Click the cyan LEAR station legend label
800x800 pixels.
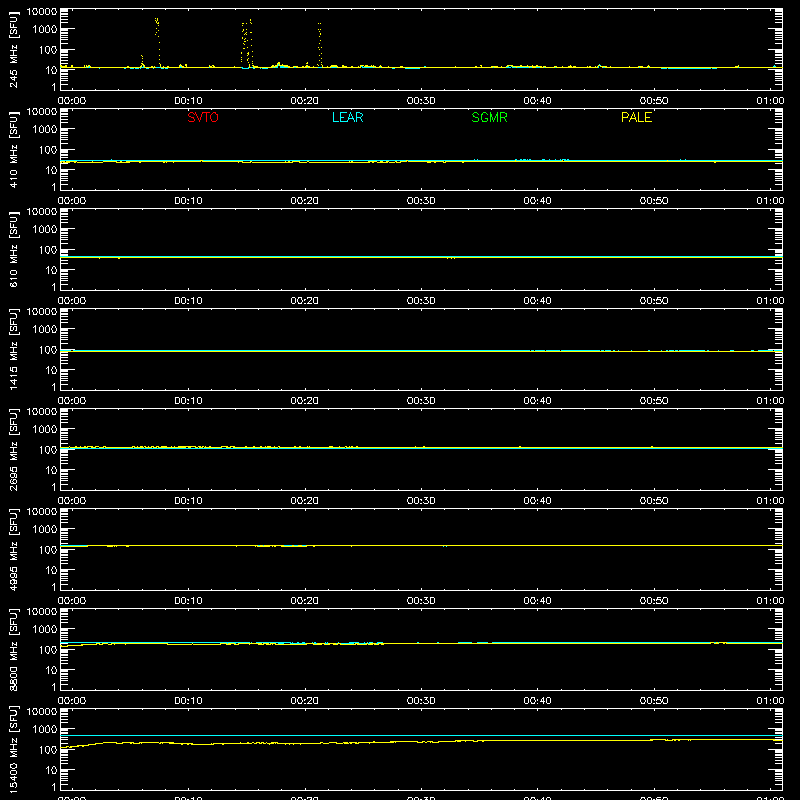(347, 117)
